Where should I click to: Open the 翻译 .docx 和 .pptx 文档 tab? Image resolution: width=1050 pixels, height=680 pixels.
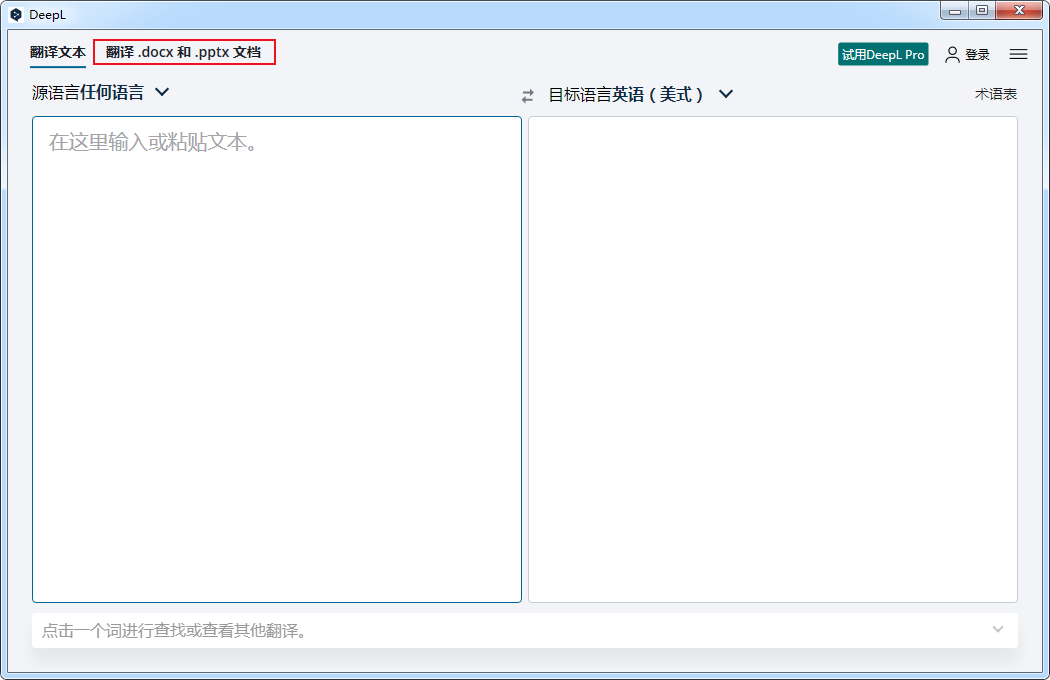point(183,52)
